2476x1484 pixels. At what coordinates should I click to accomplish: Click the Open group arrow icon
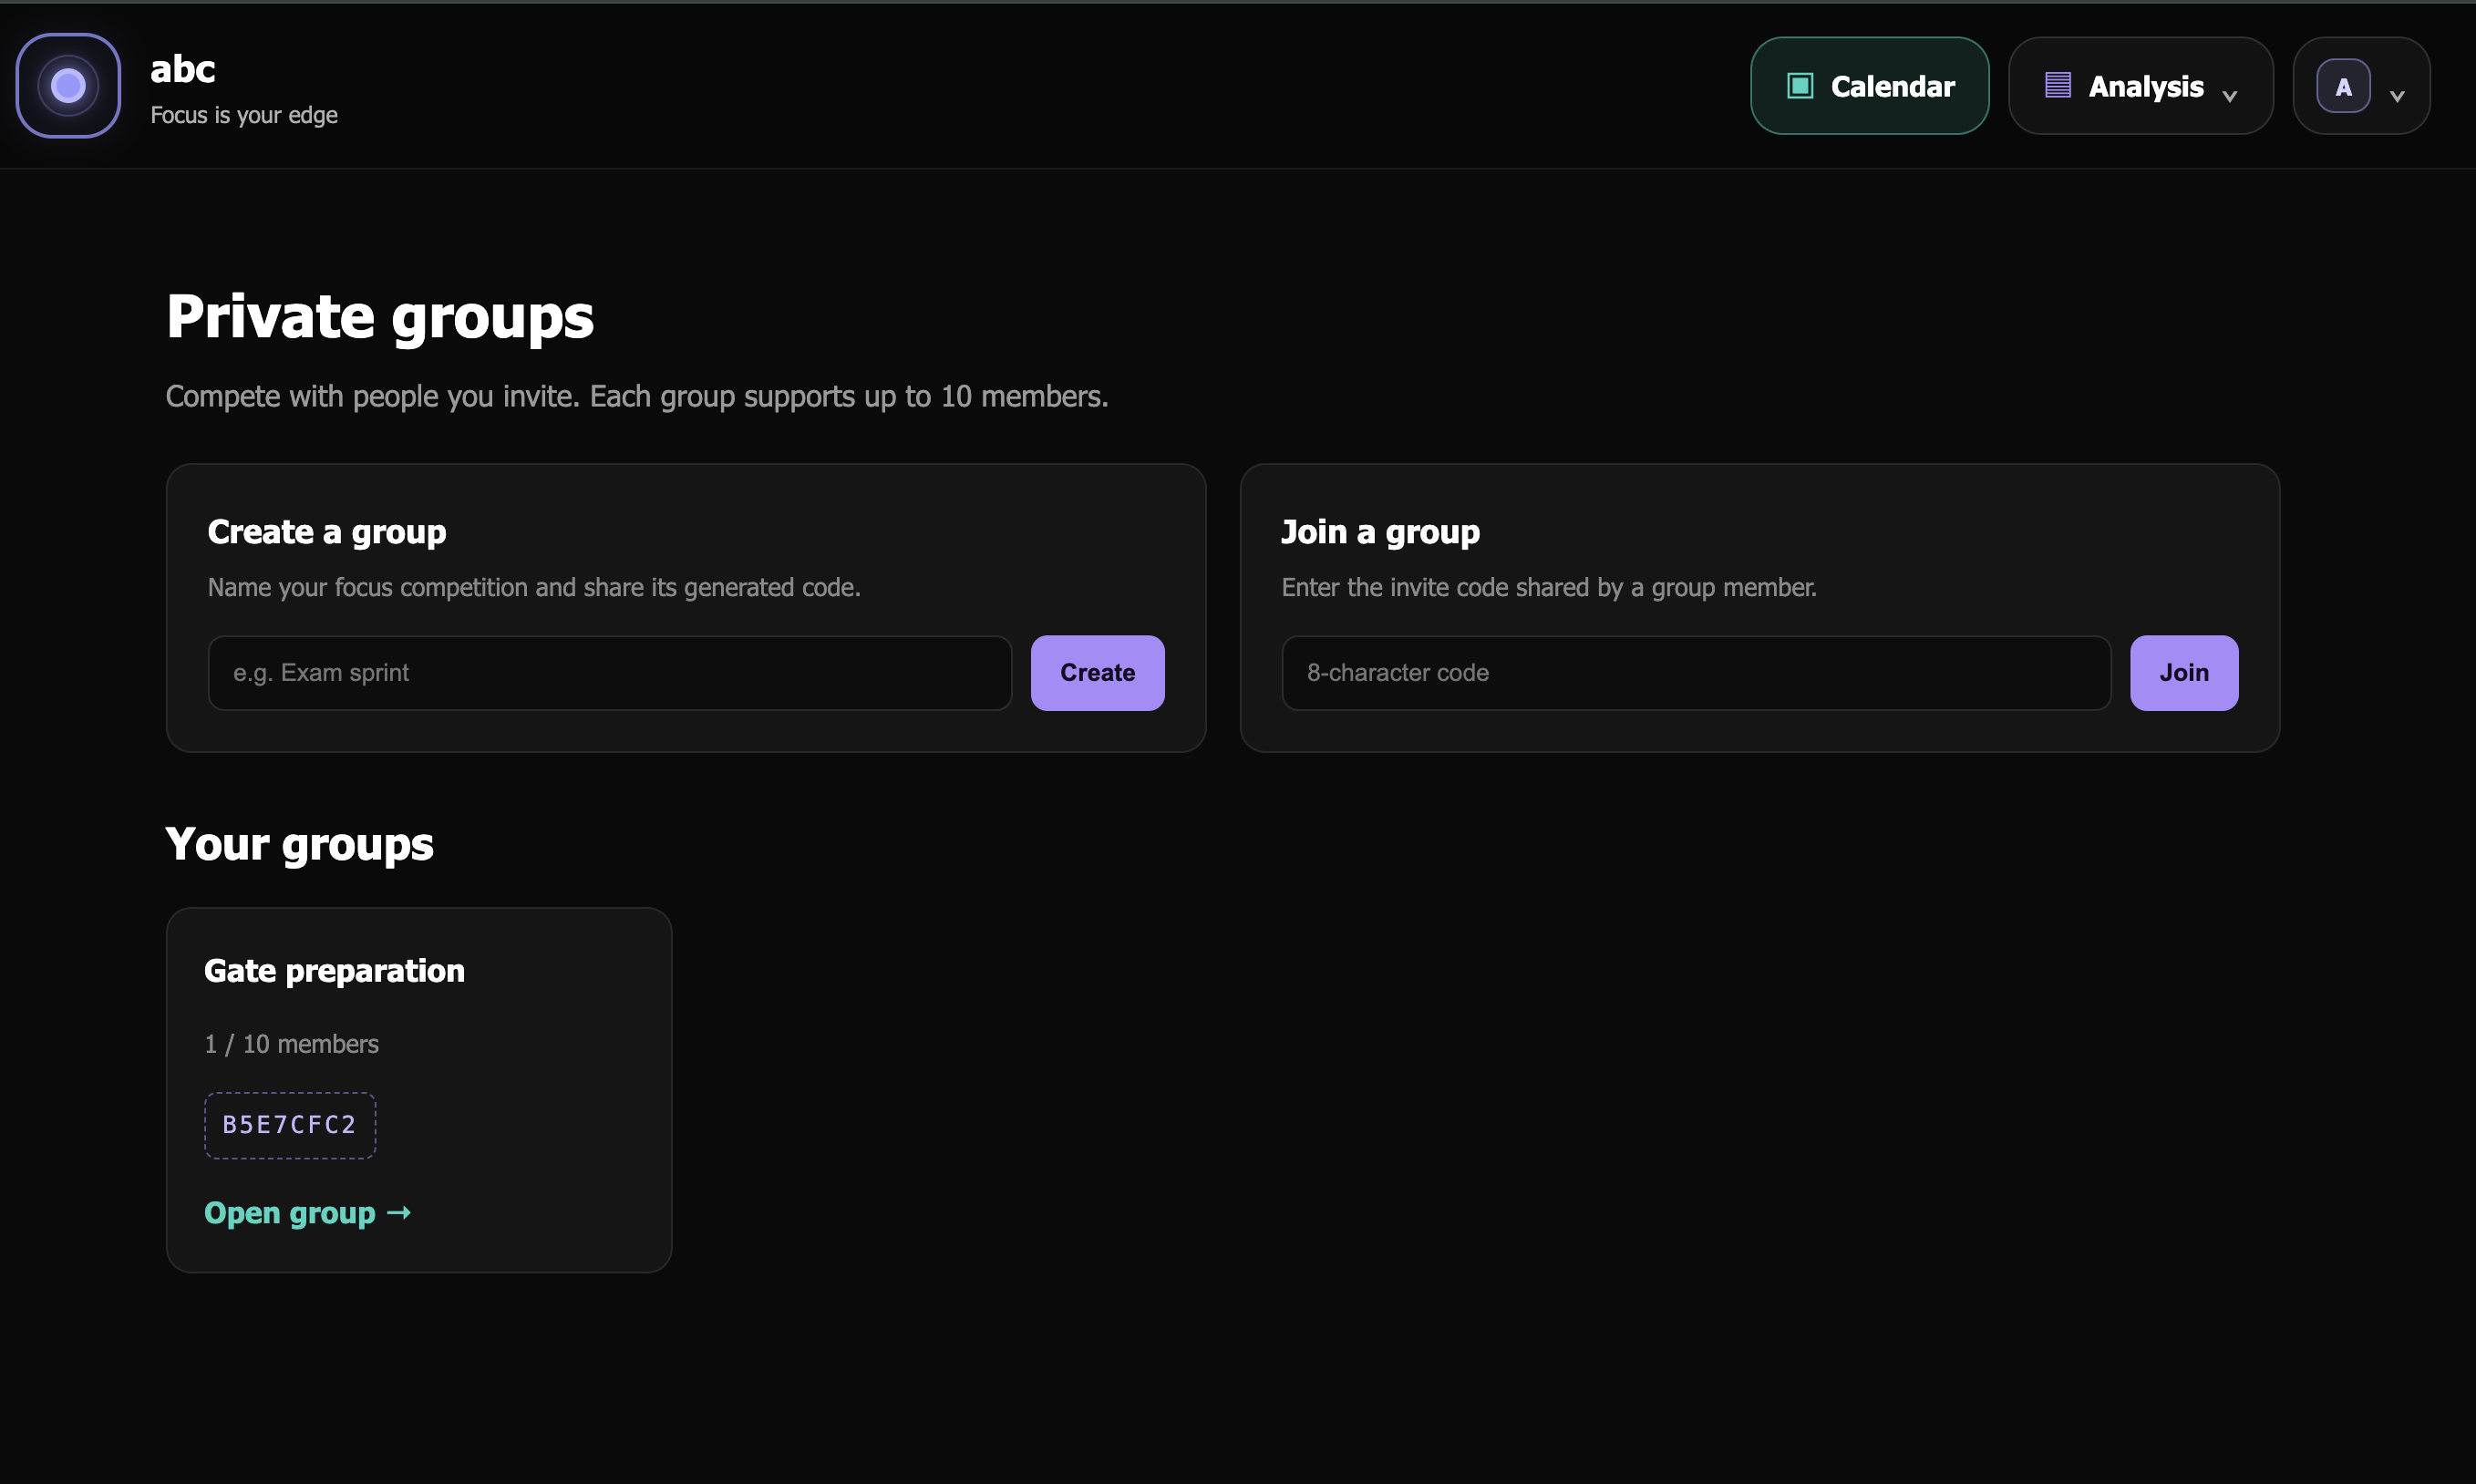click(x=399, y=1213)
